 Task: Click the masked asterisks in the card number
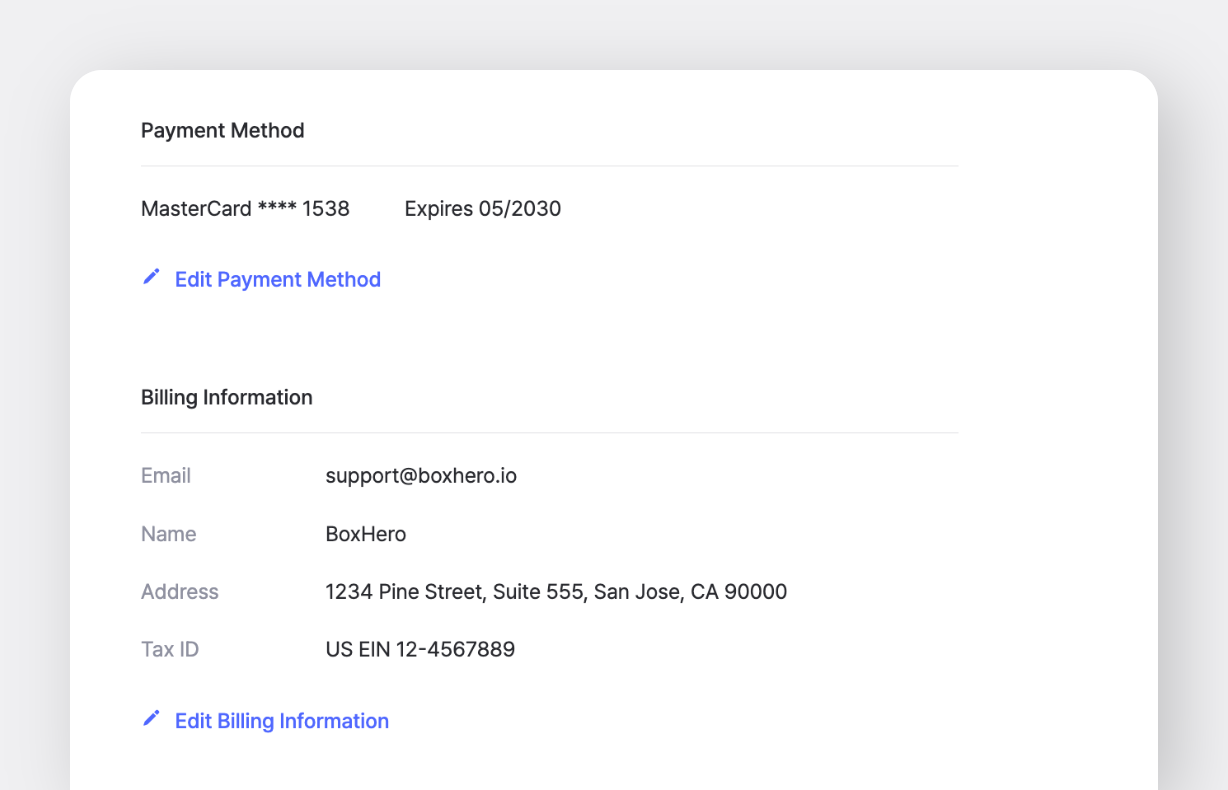(276, 209)
